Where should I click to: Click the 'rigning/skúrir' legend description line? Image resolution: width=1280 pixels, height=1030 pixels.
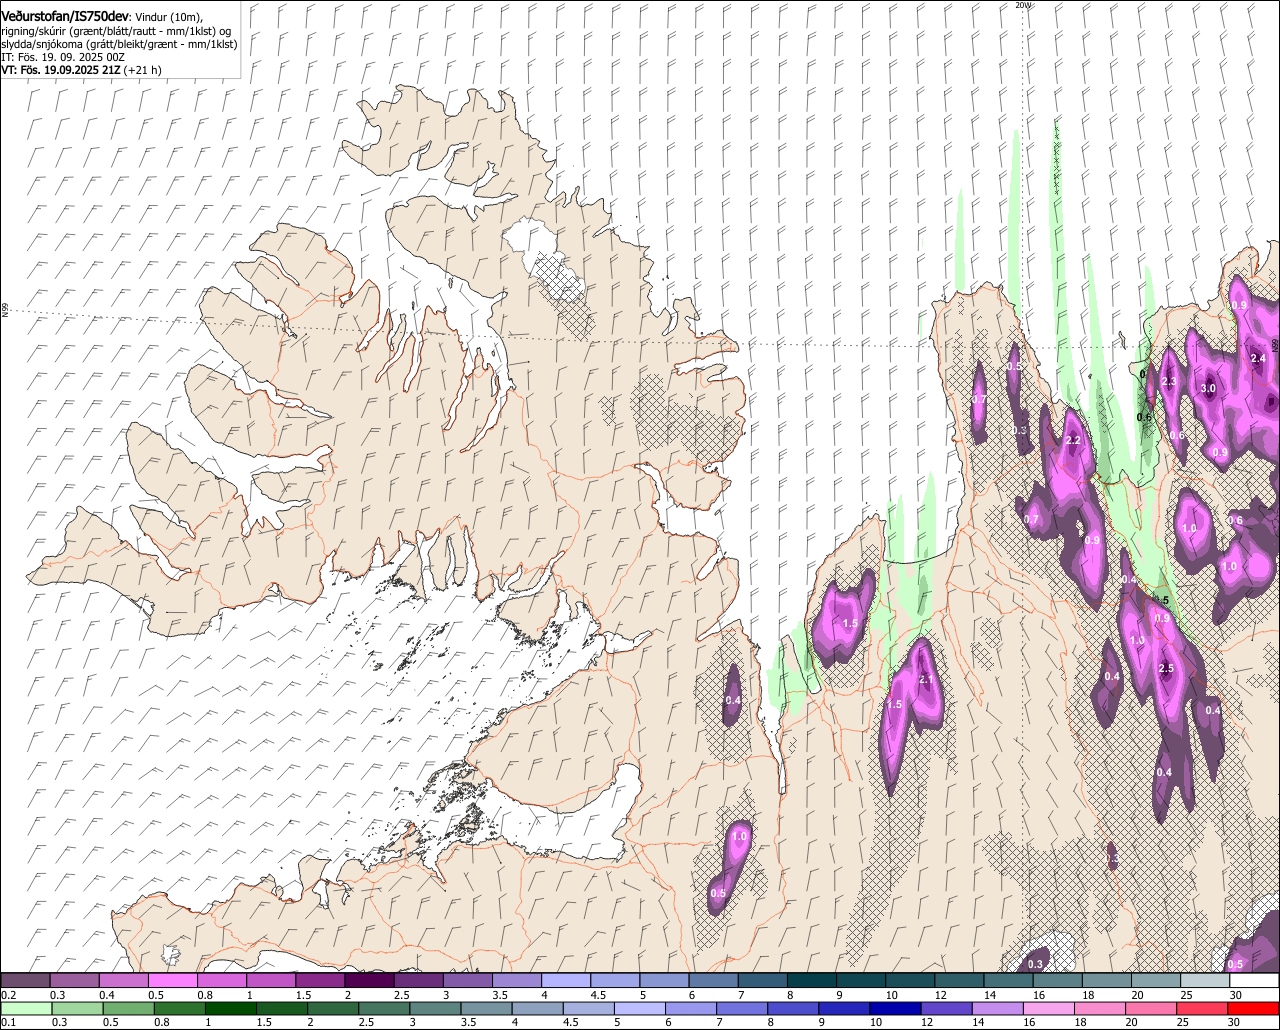116,31
